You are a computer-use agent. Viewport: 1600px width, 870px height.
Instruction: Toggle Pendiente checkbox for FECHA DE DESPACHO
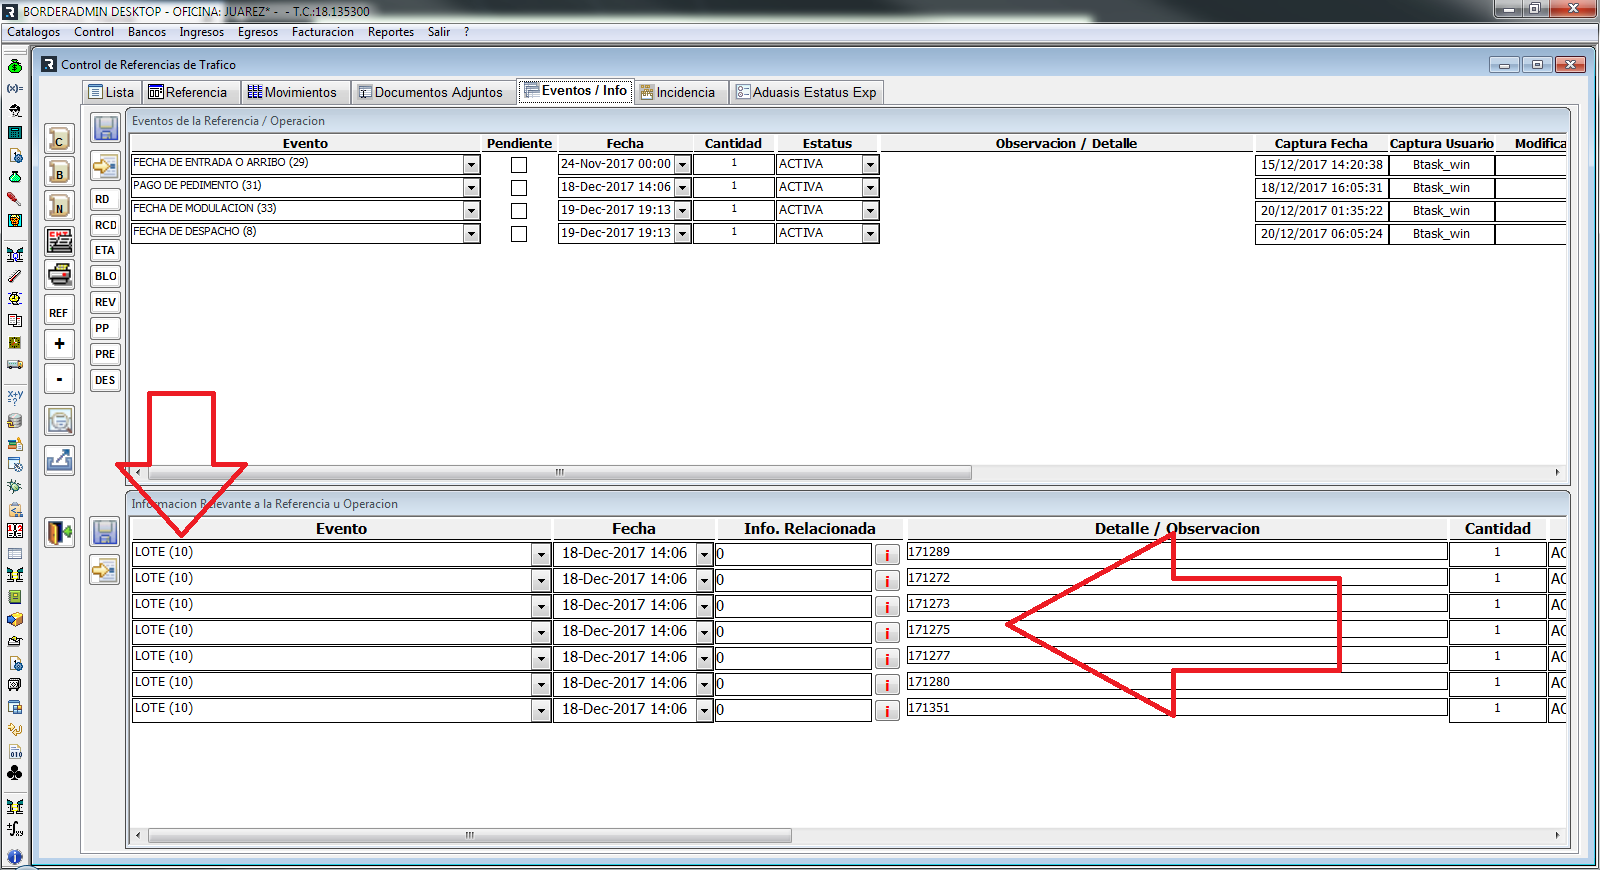pyautogui.click(x=519, y=234)
